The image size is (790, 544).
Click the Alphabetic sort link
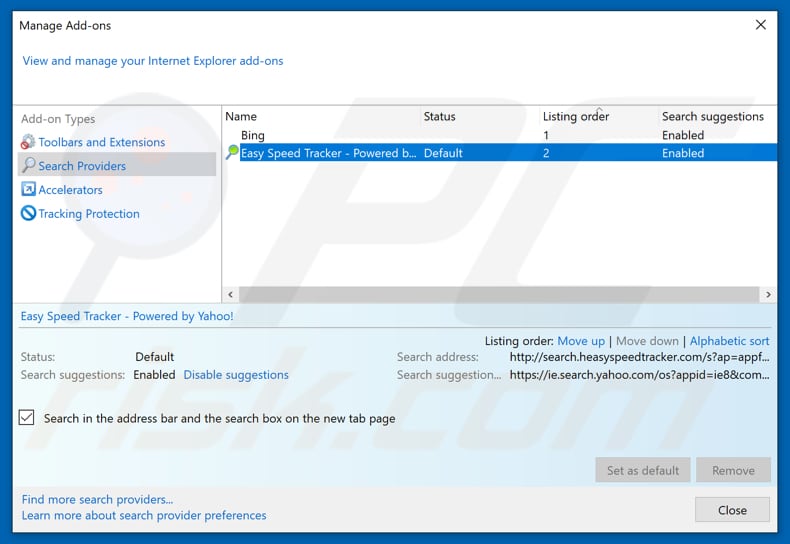tap(729, 341)
